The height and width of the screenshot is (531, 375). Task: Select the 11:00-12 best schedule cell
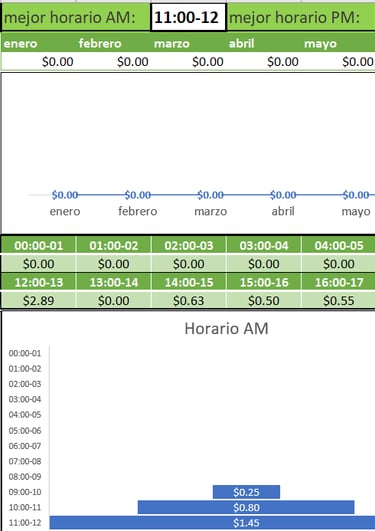point(188,17)
